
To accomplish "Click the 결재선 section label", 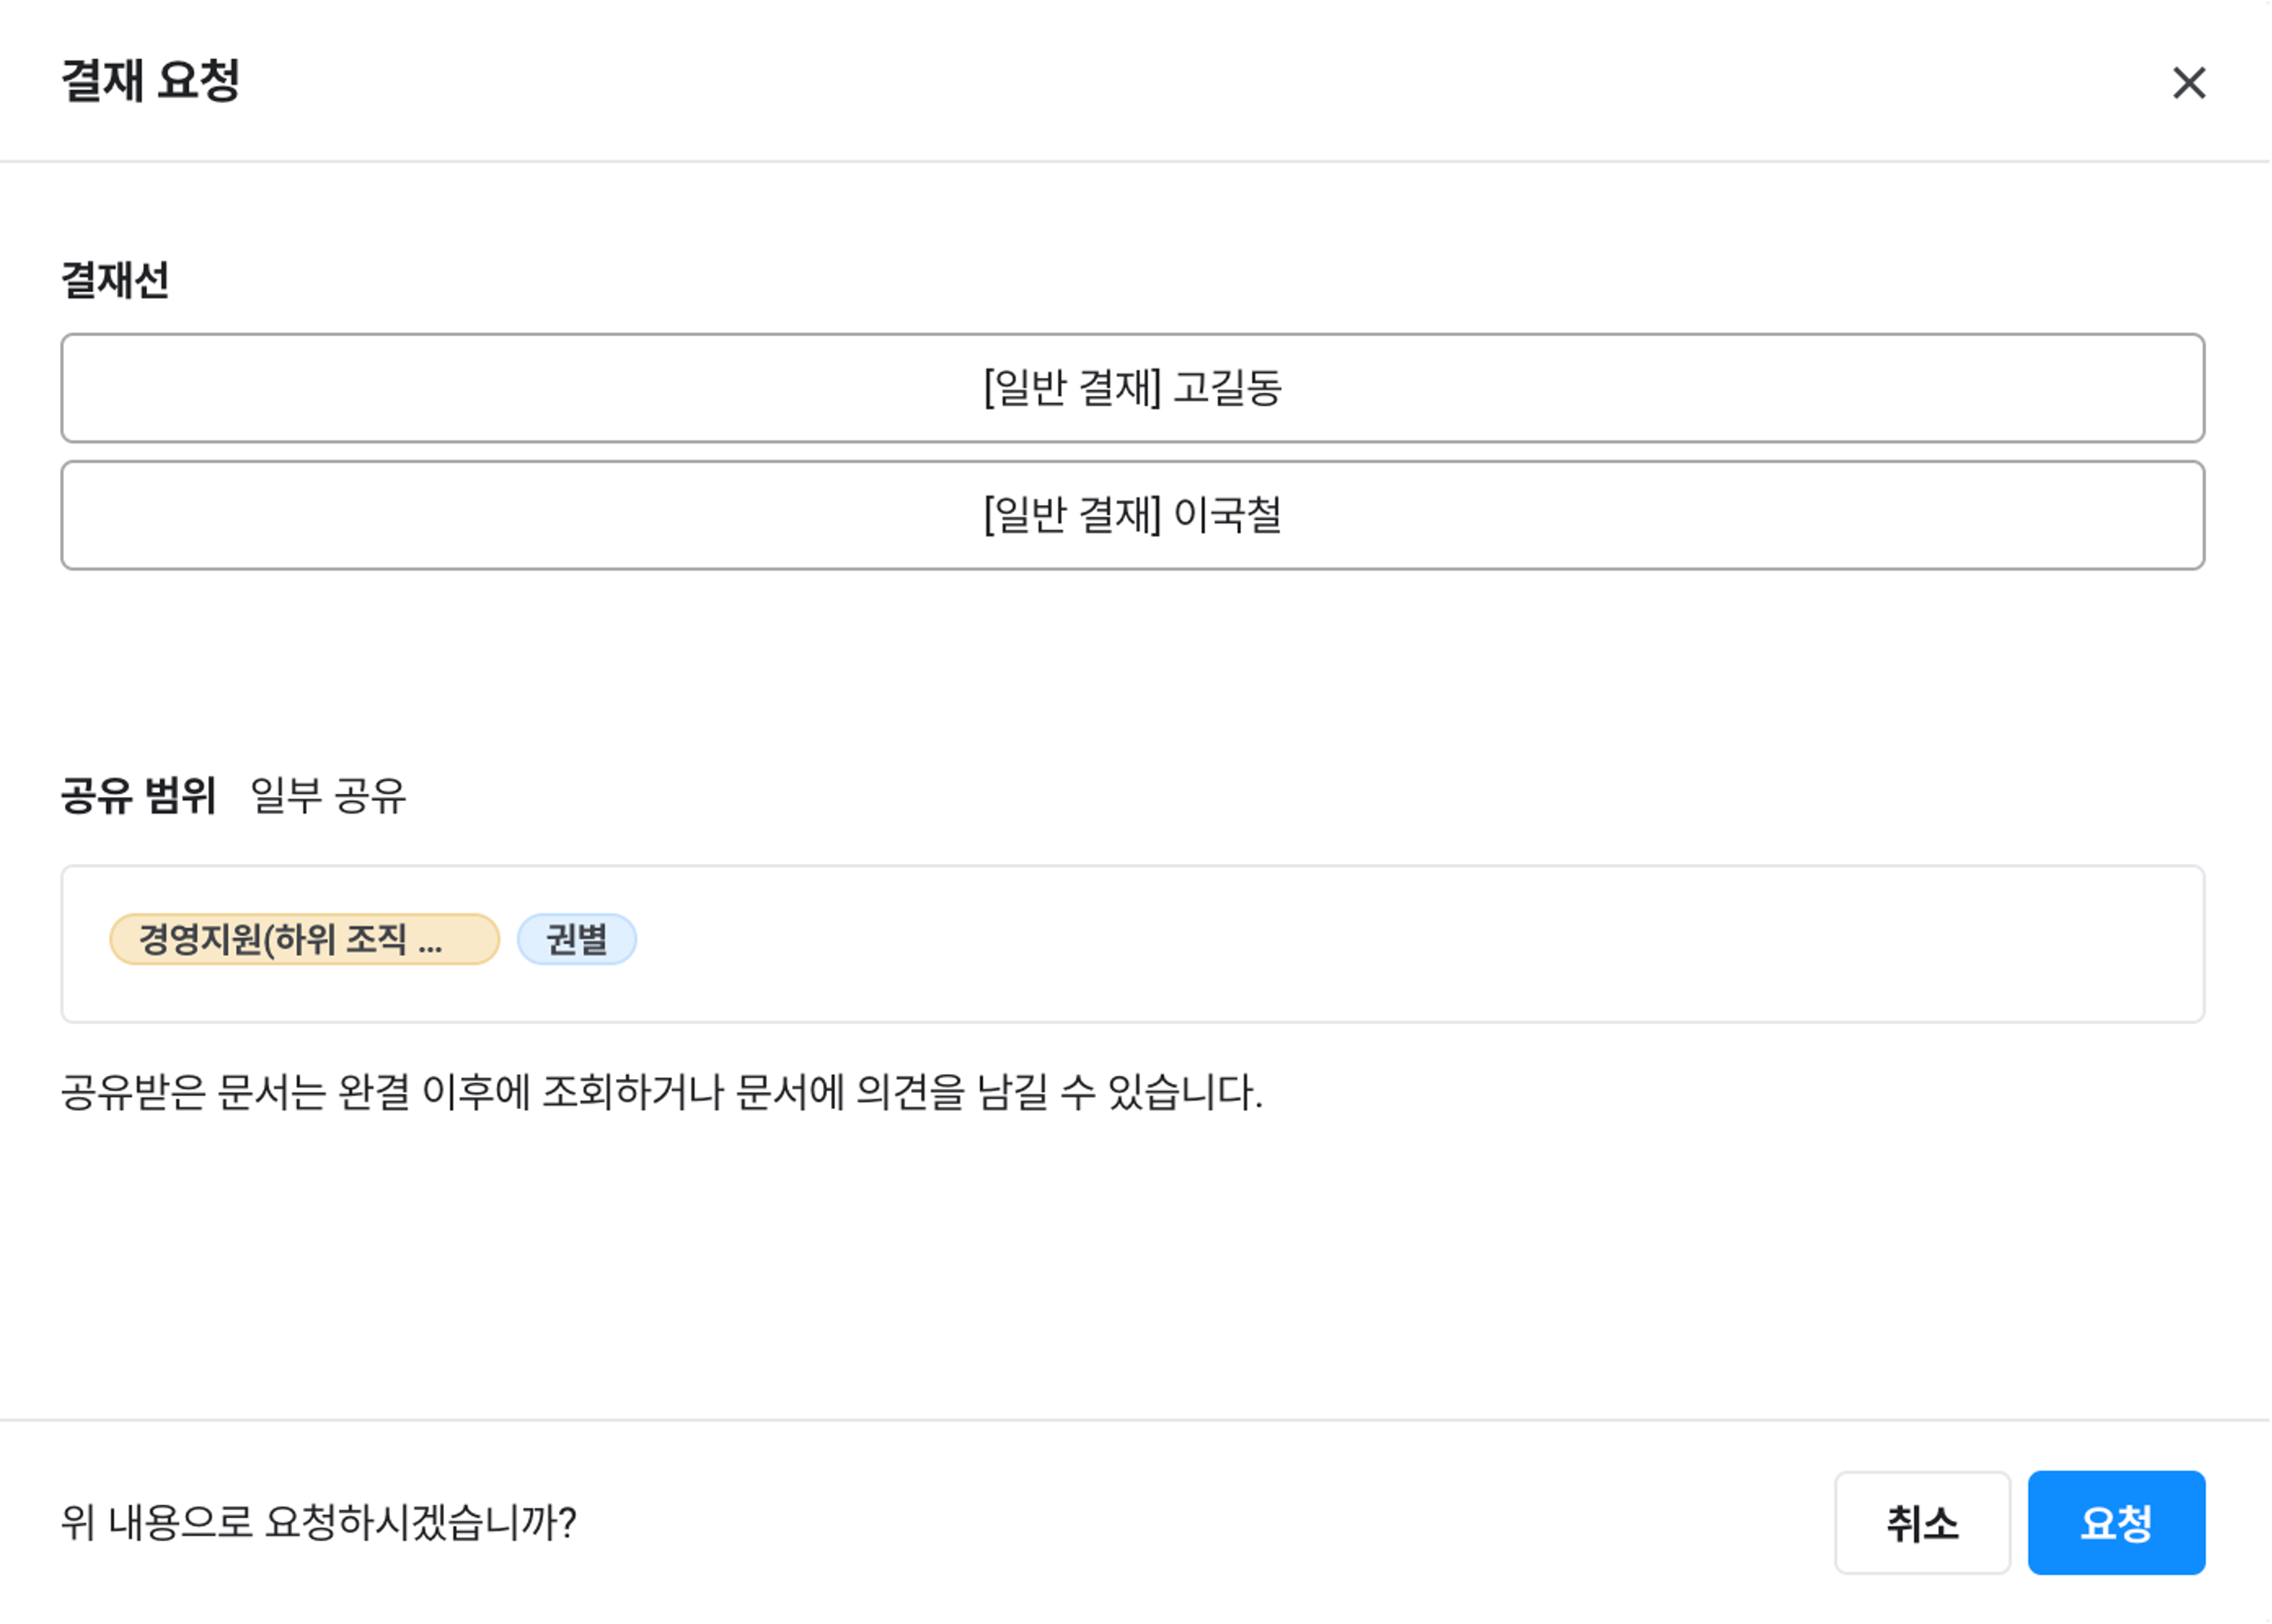I will pyautogui.click(x=115, y=279).
